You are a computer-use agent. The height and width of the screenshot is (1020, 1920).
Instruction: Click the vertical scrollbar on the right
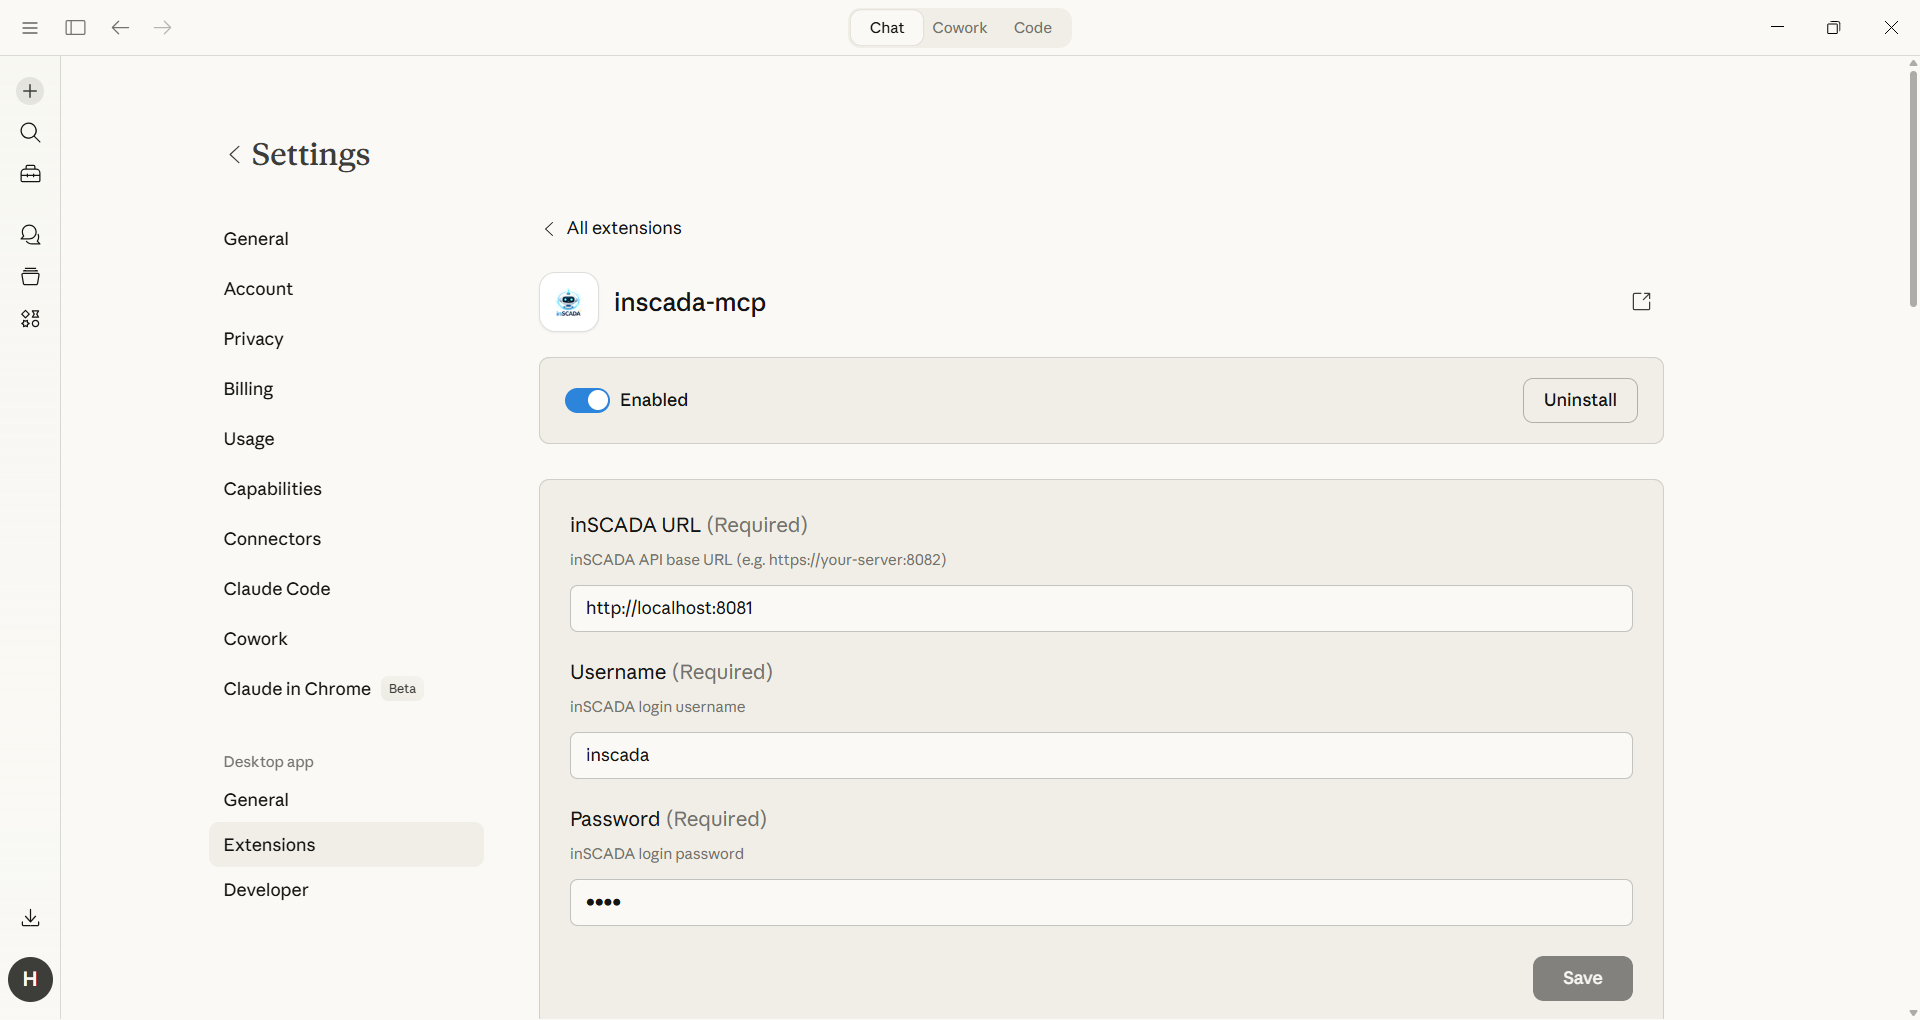[x=1912, y=188]
